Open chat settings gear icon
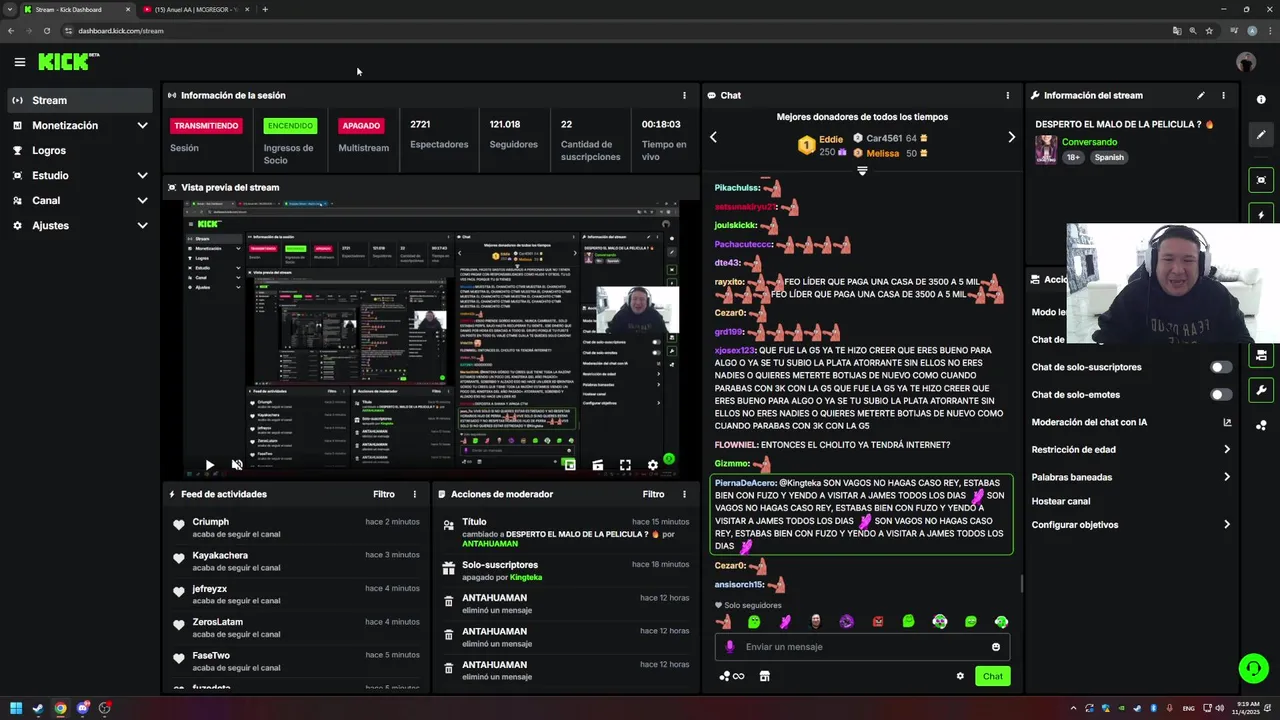Image resolution: width=1280 pixels, height=720 pixels. [x=960, y=676]
